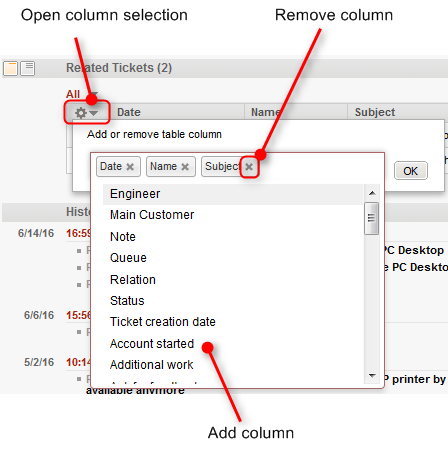Select Engineer from column list

pyautogui.click(x=135, y=194)
